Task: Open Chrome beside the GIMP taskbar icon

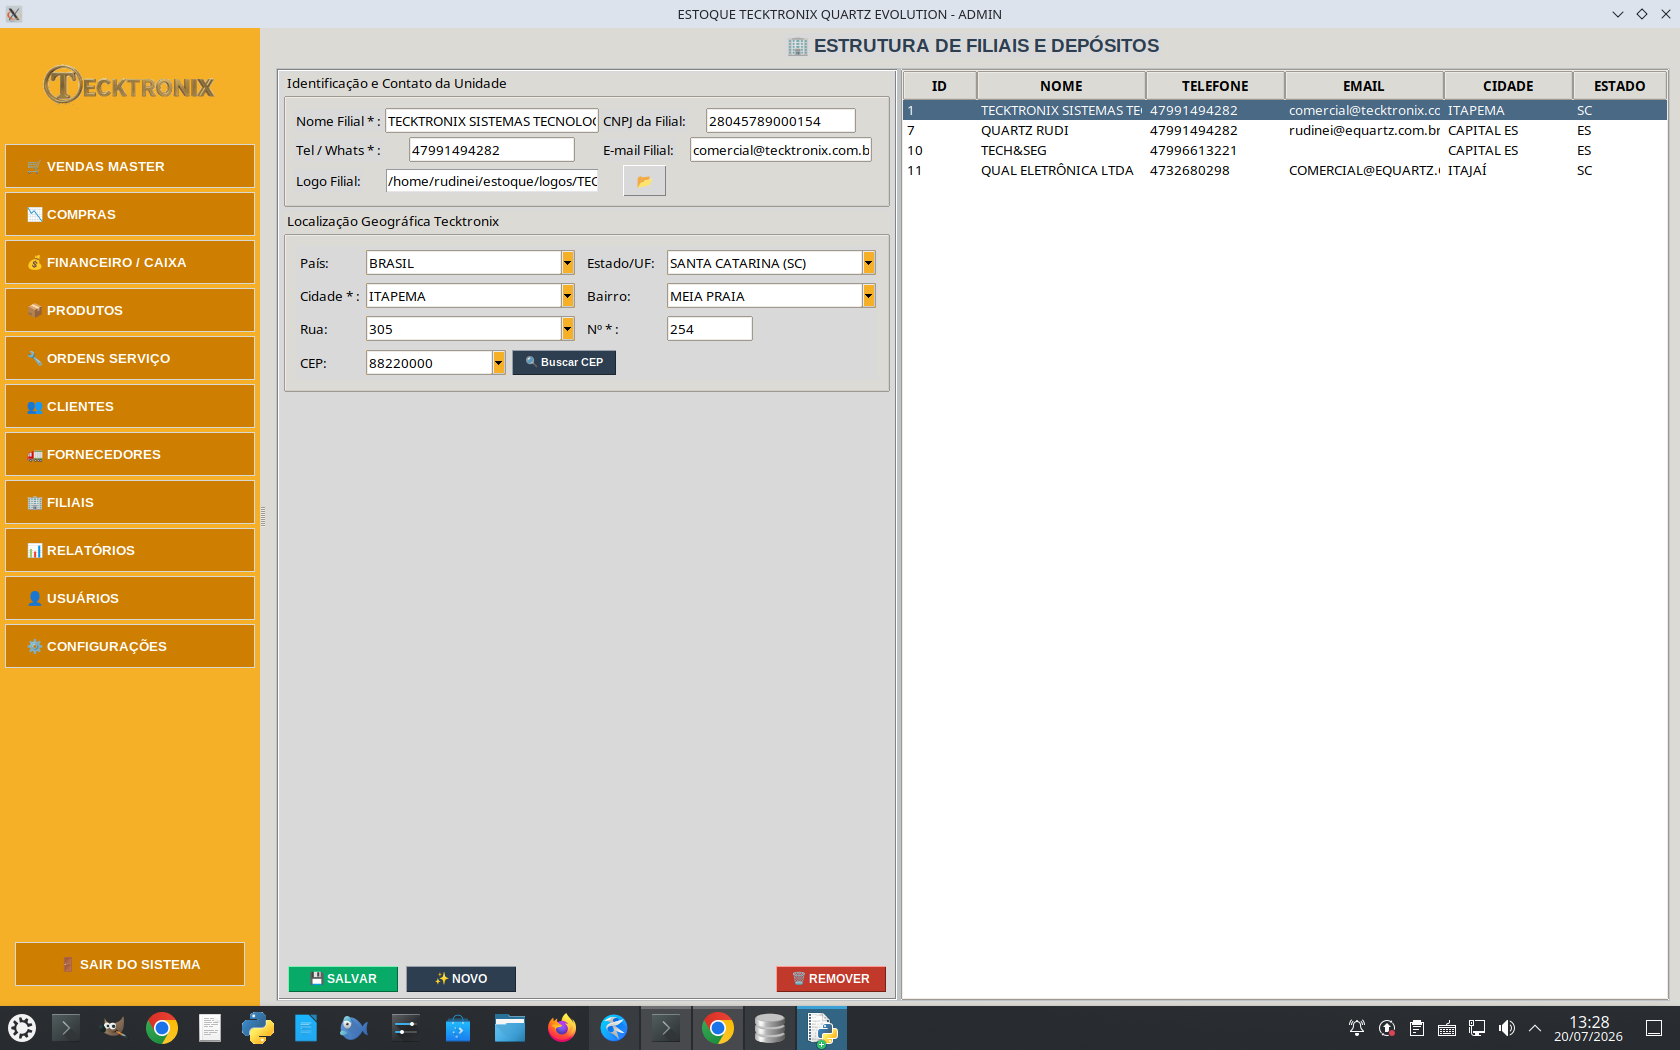Action: click(162, 1028)
